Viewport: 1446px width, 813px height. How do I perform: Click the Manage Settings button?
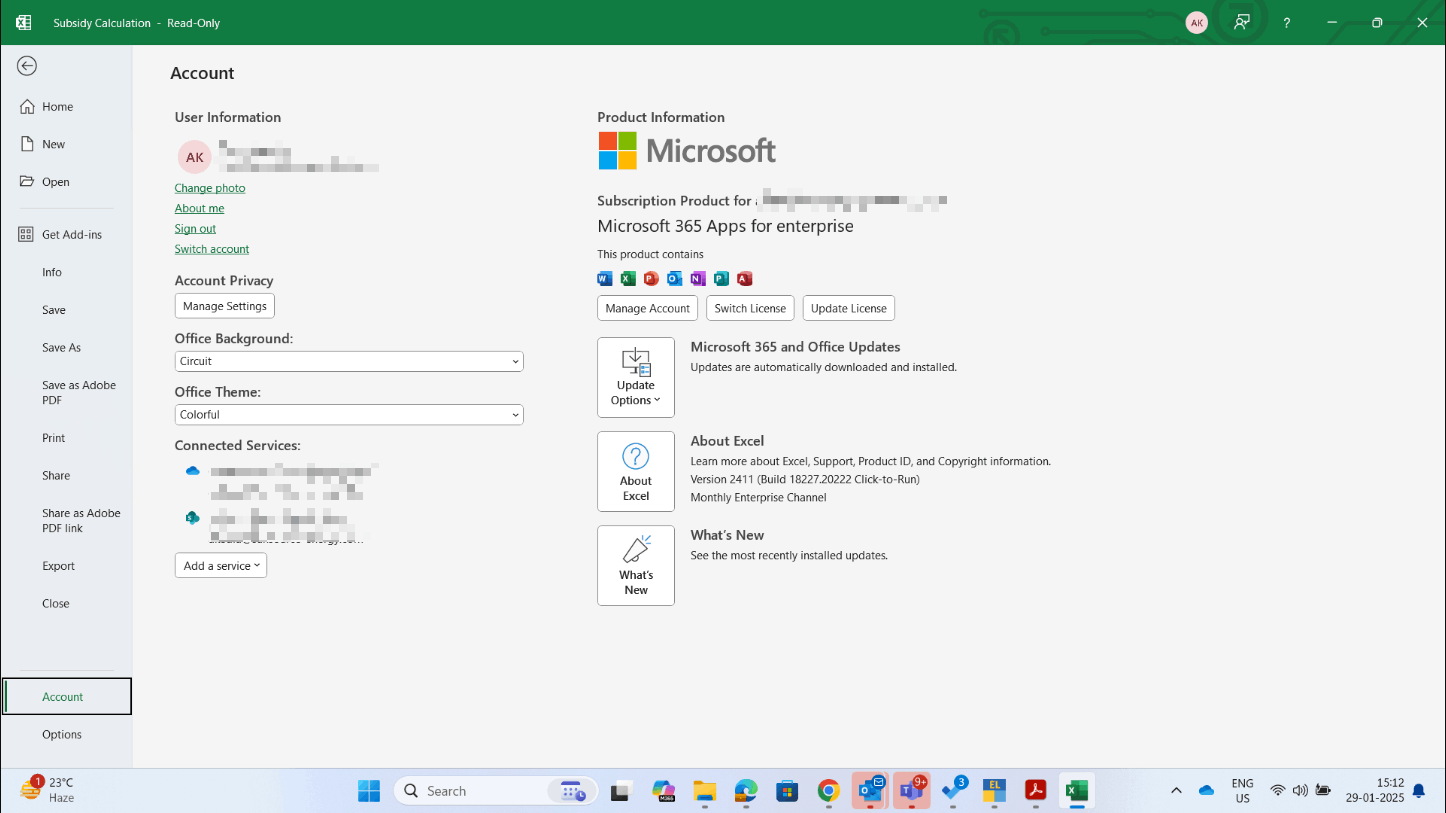[225, 306]
